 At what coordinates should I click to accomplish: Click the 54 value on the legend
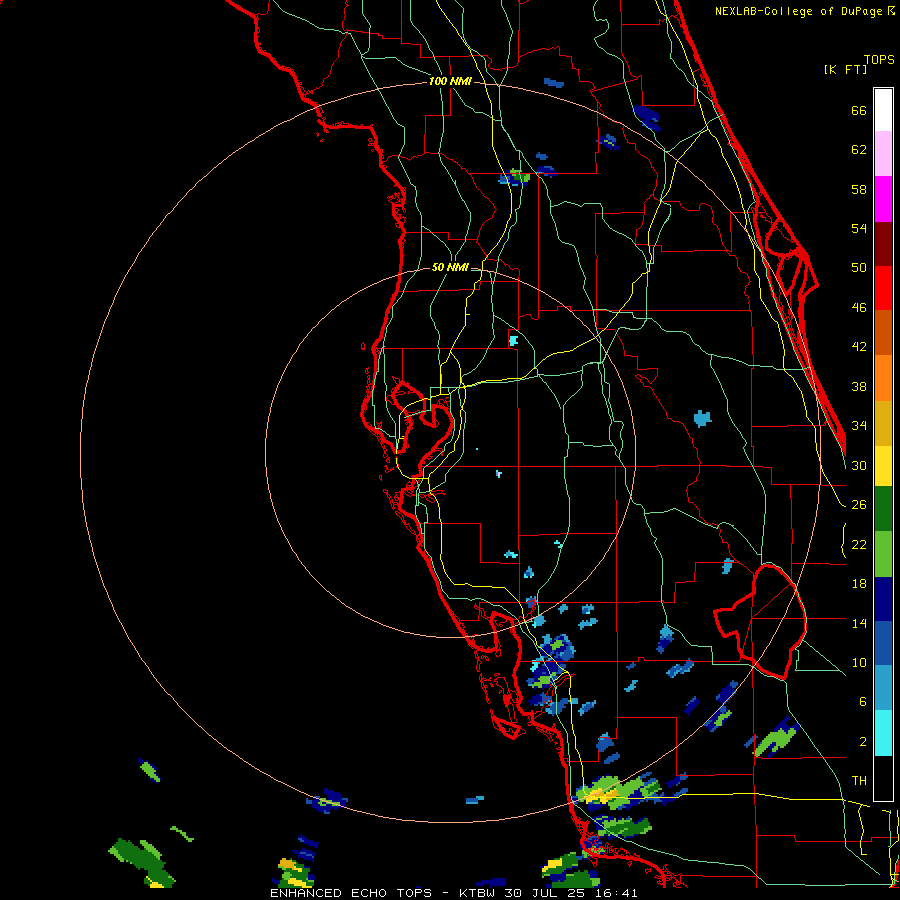pos(859,228)
